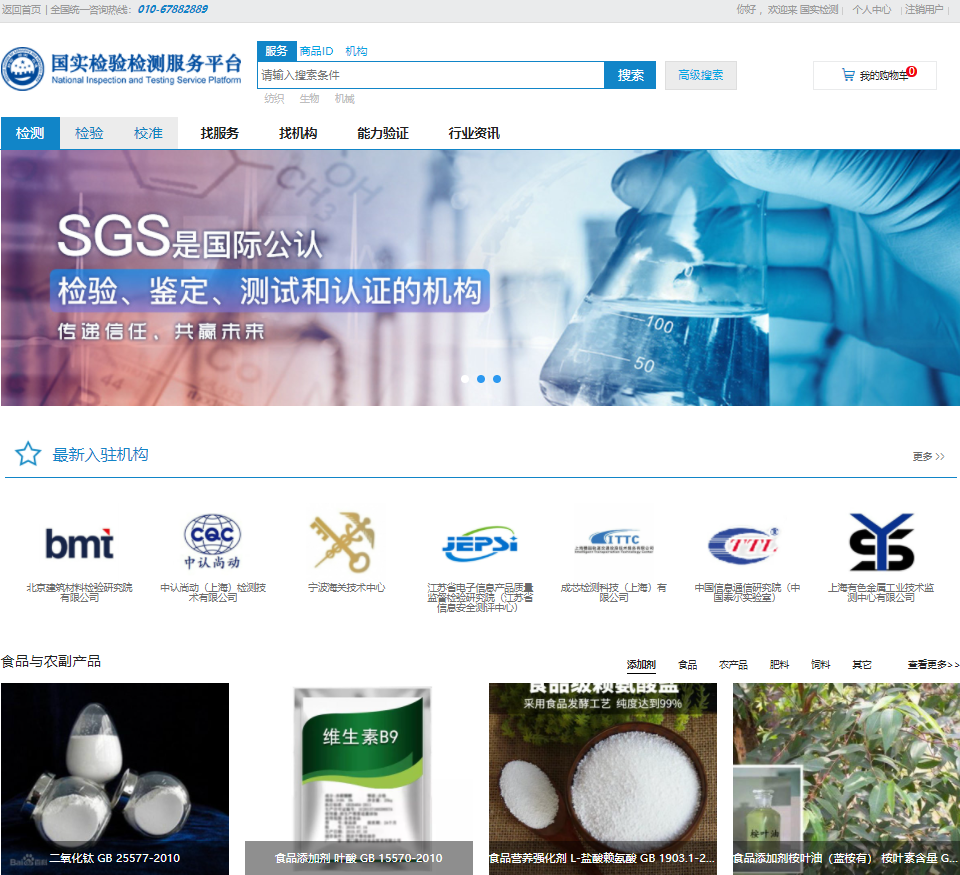Click the hotline number 010-67882889
This screenshot has height=875, width=960.
click(173, 9)
